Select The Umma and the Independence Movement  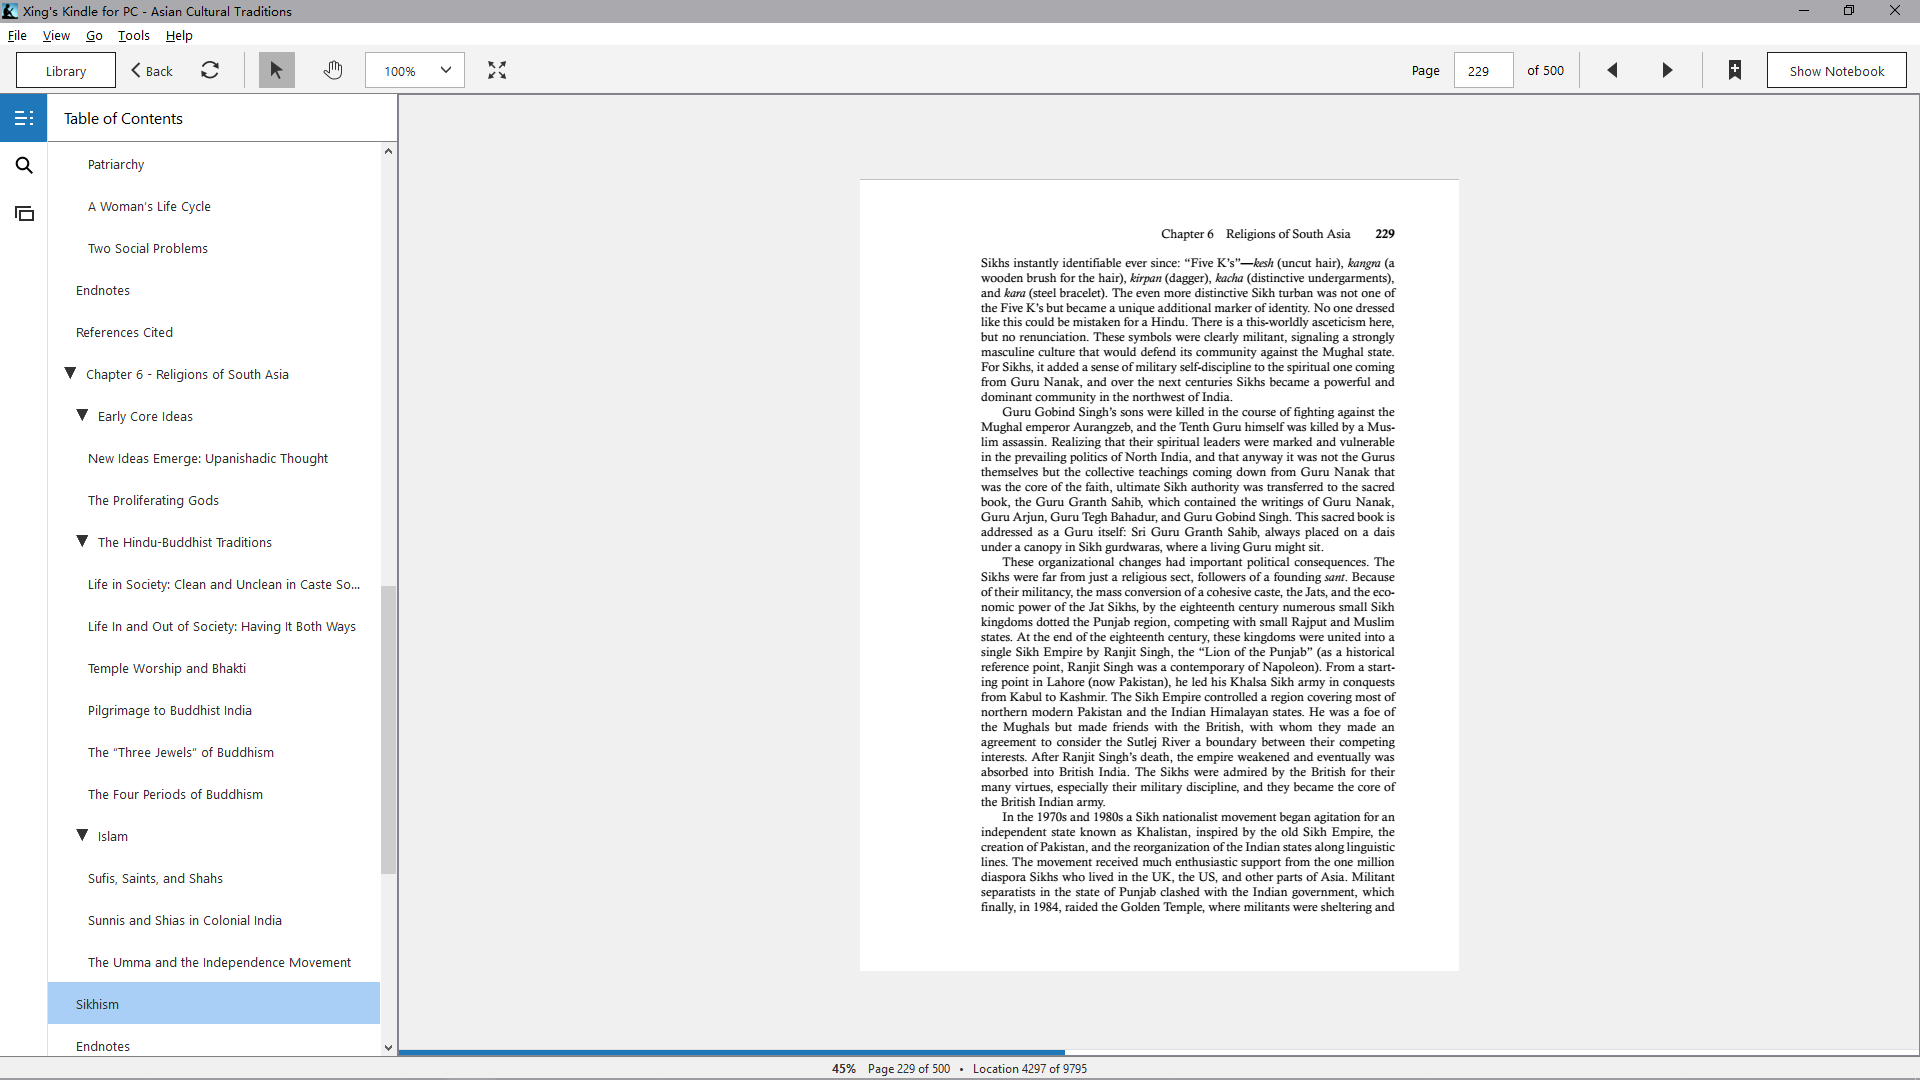pyautogui.click(x=219, y=962)
